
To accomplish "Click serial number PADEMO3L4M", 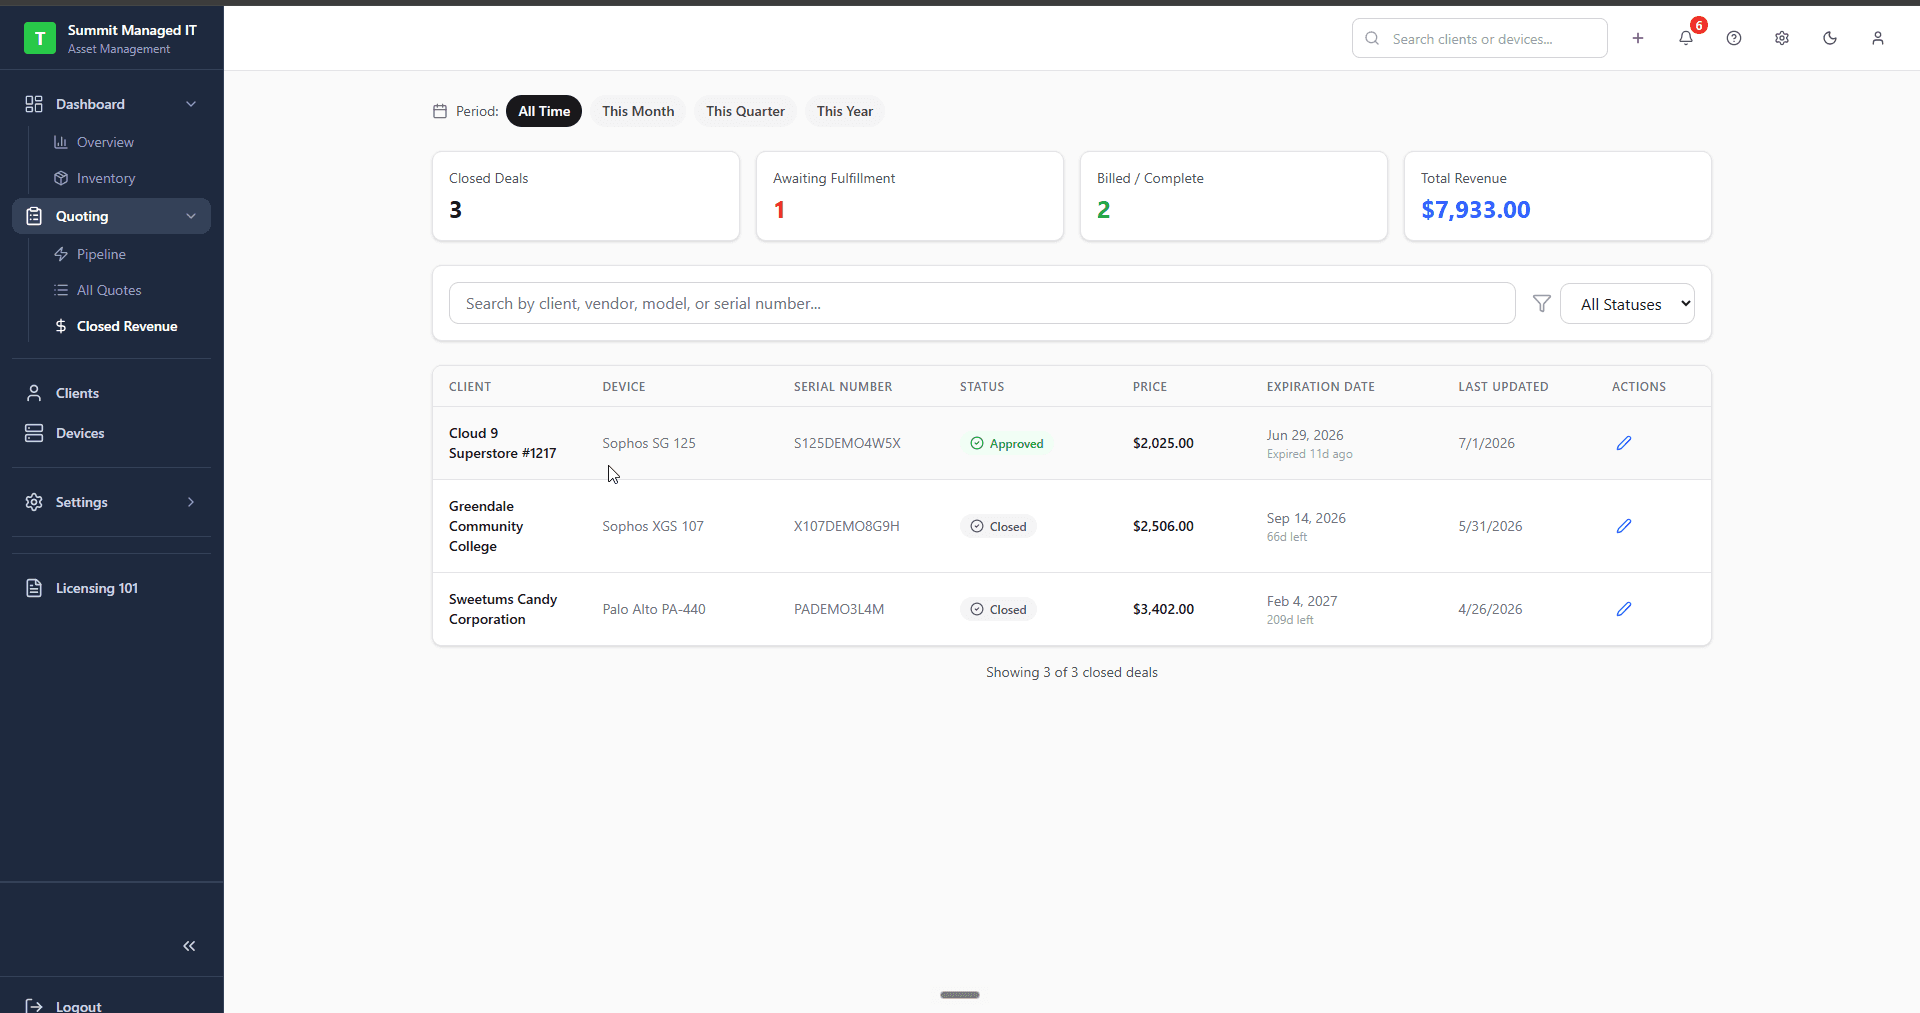I will click(839, 609).
